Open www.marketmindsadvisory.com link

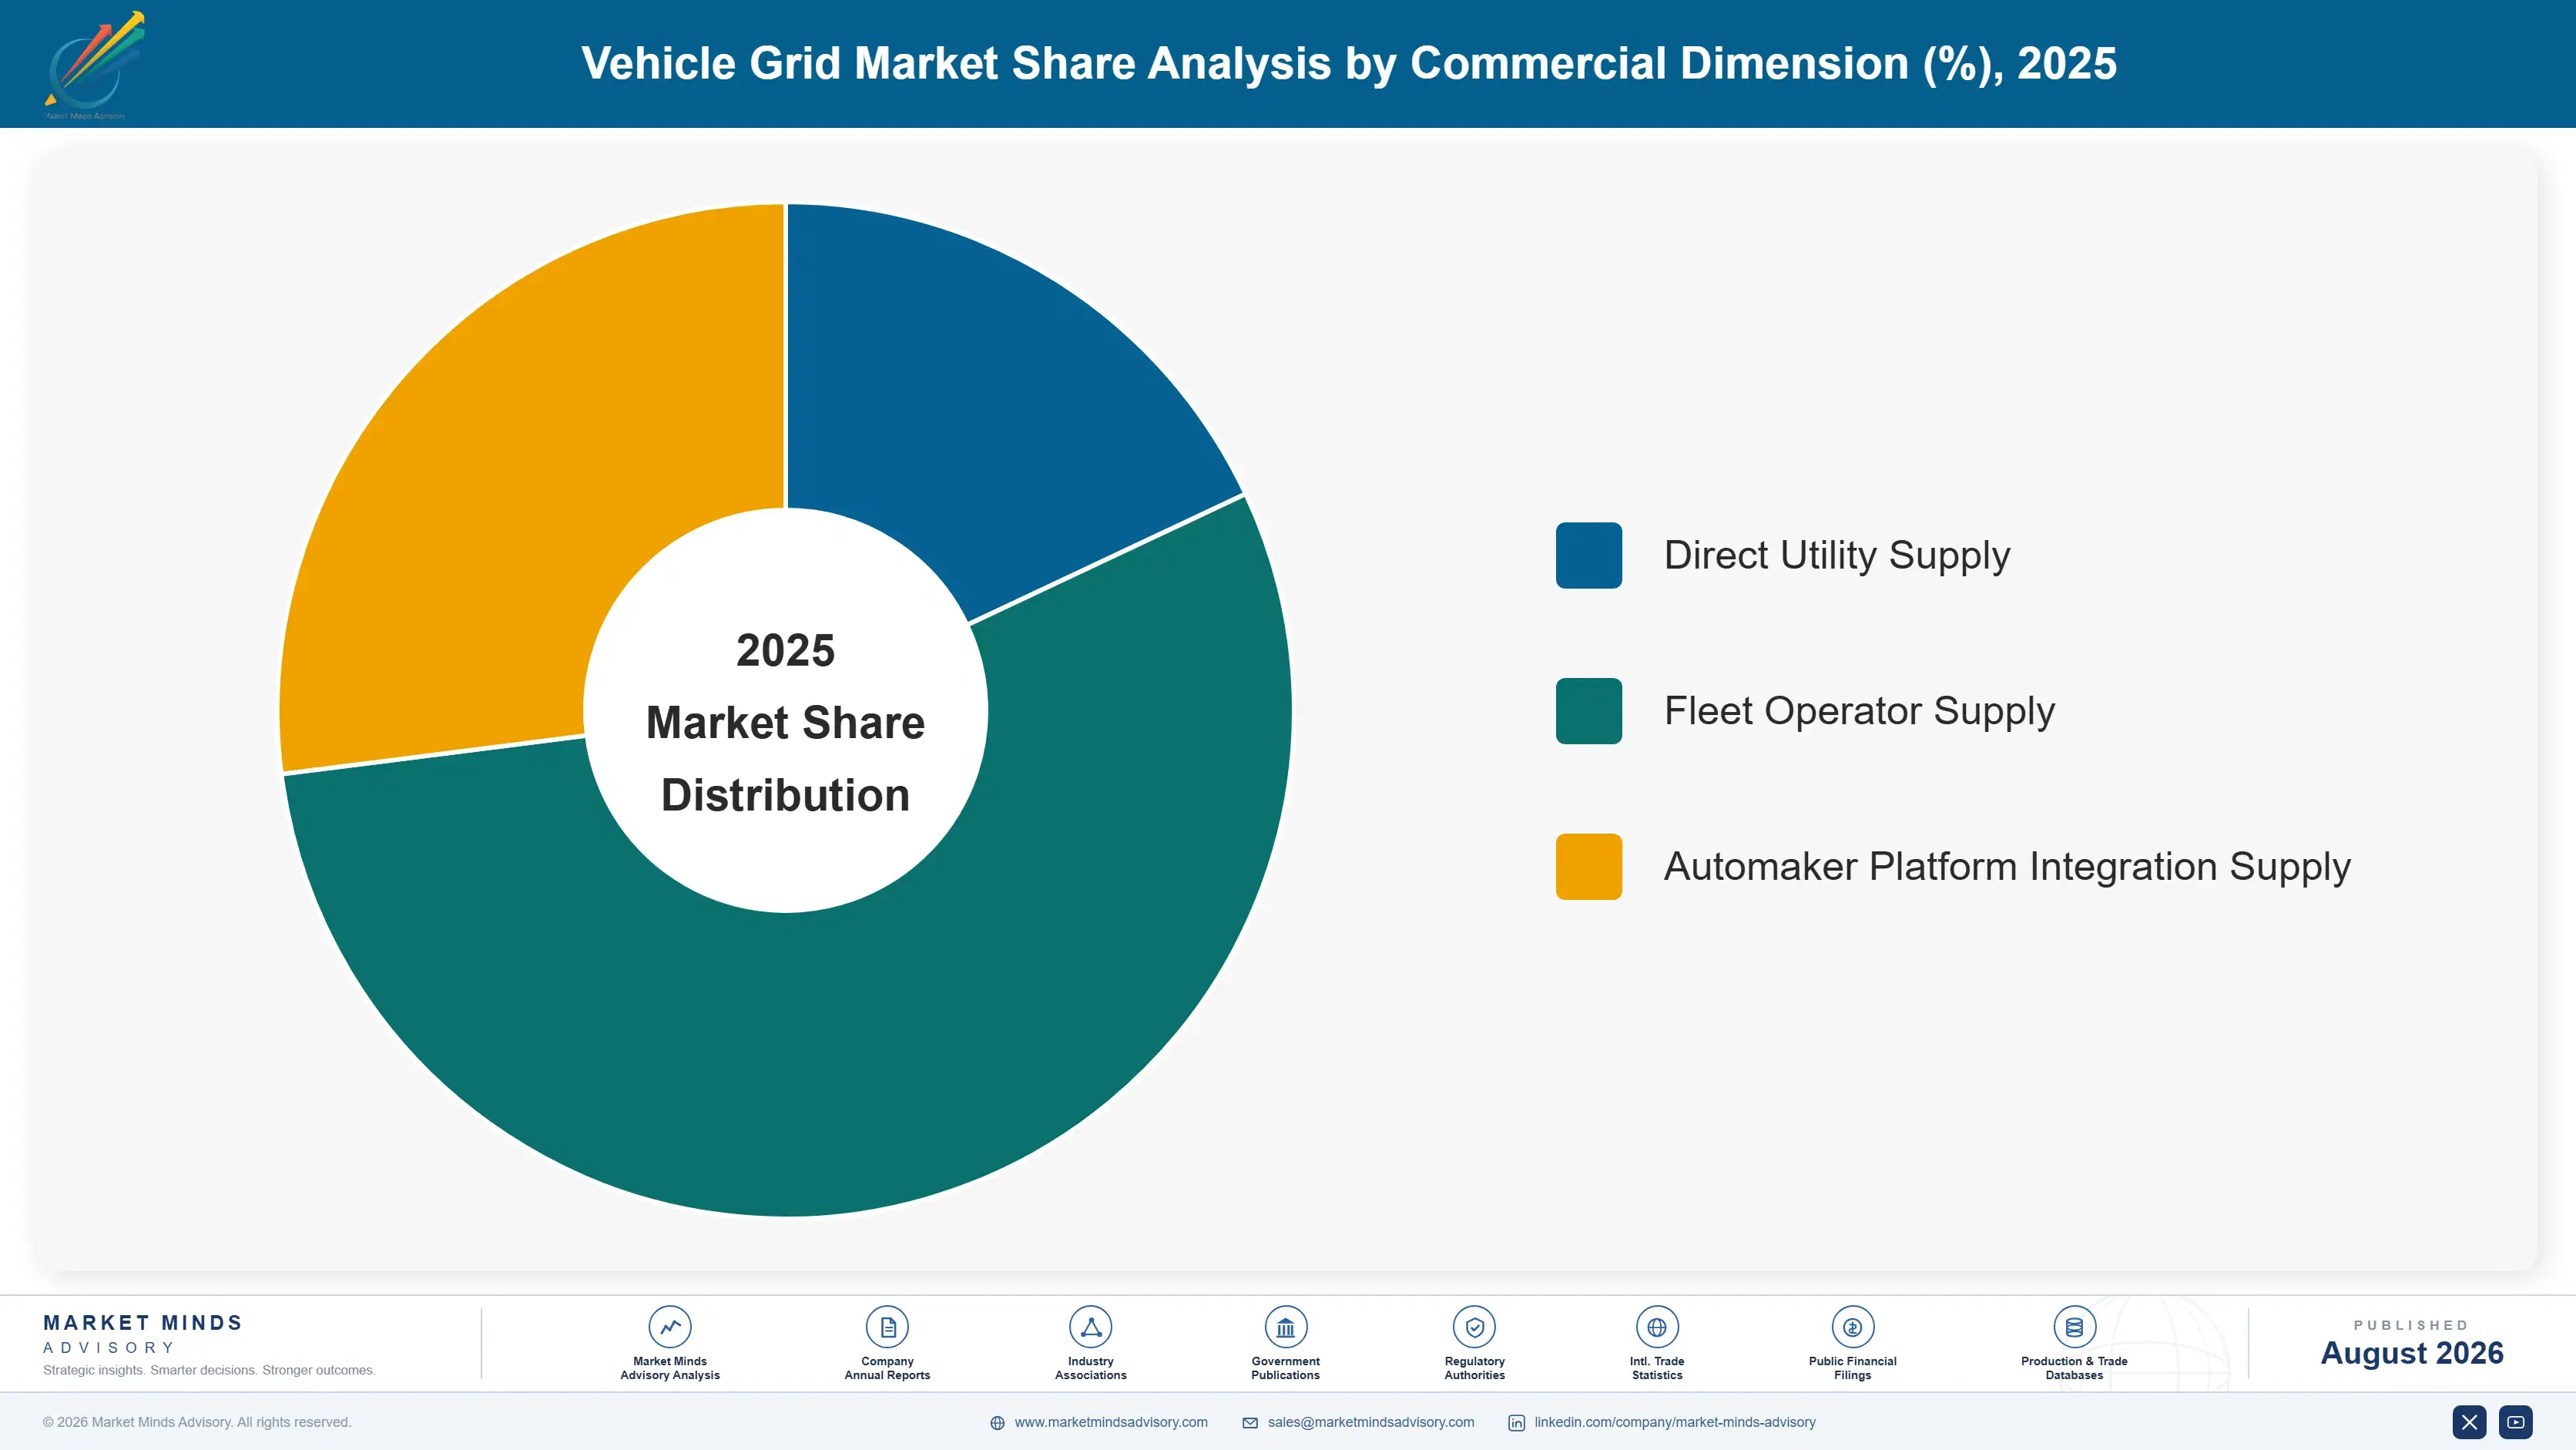tap(1111, 1422)
